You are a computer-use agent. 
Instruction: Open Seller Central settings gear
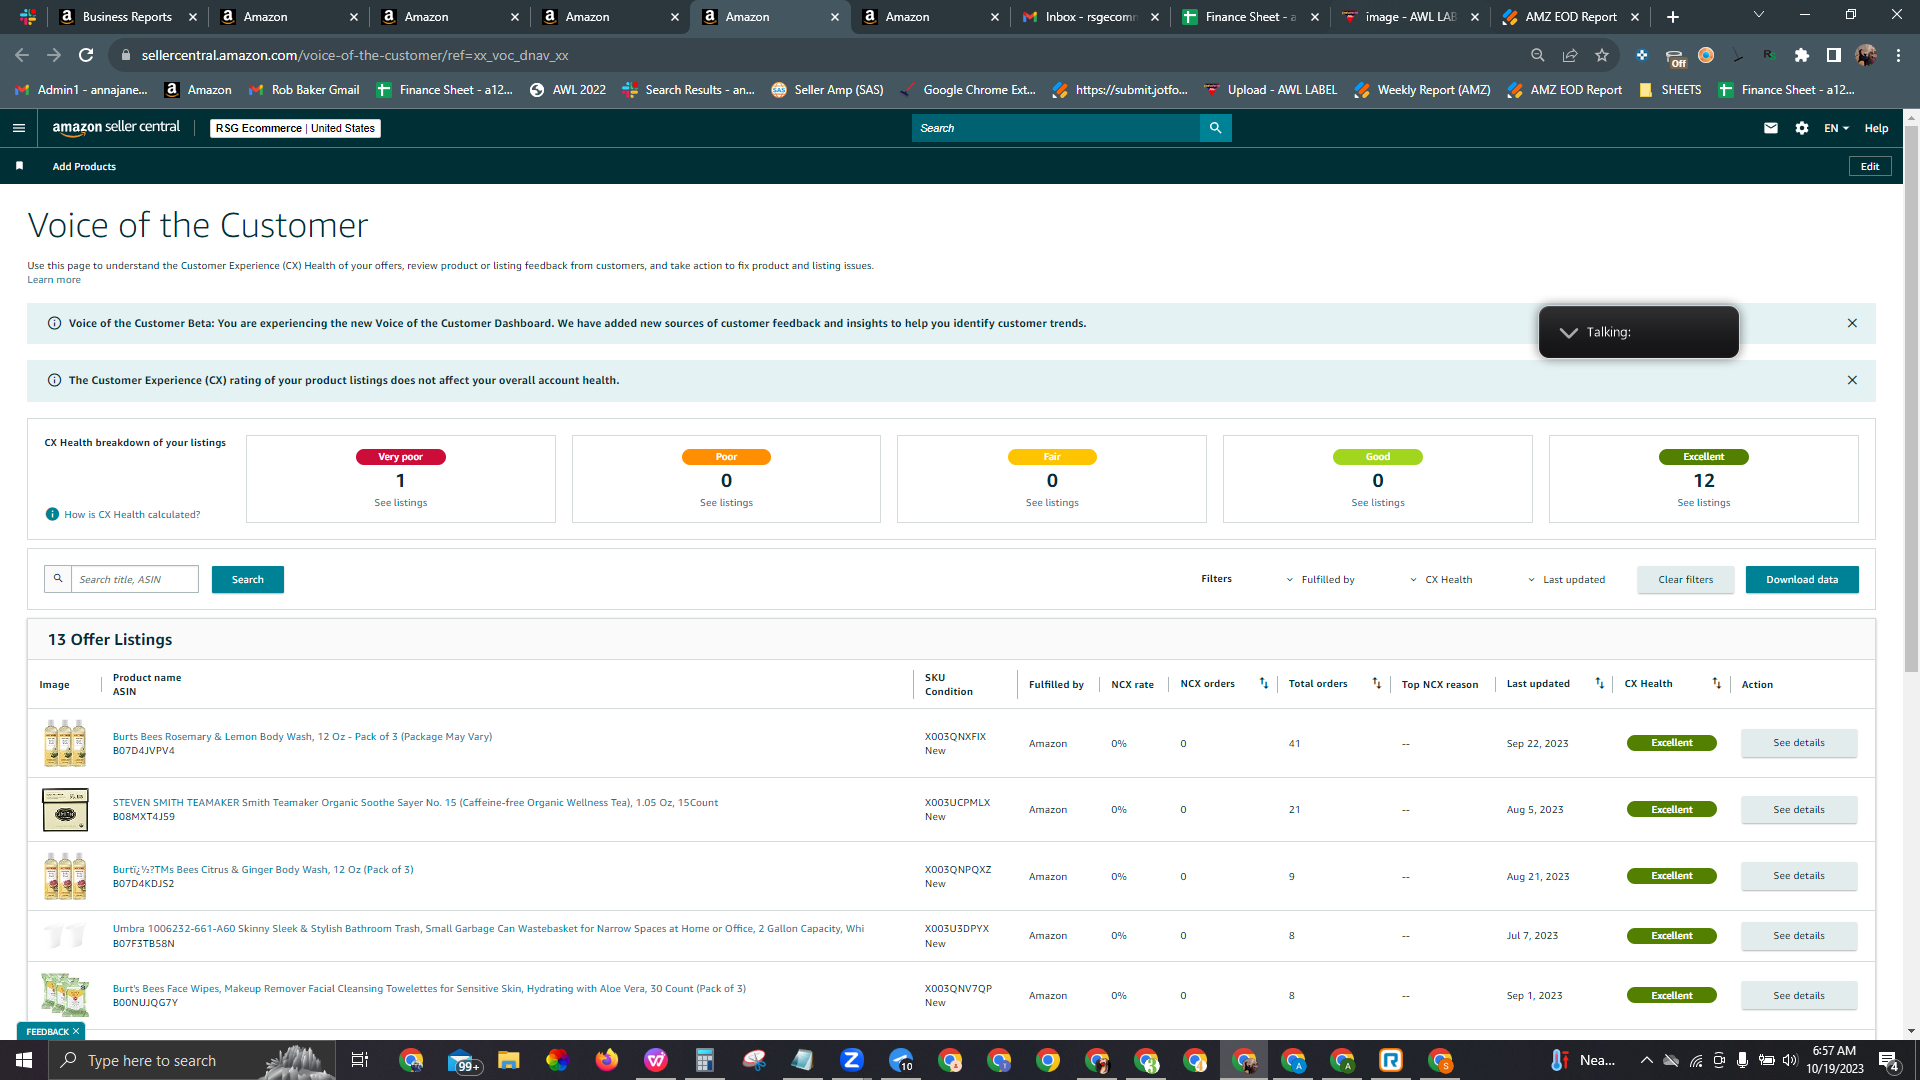click(1802, 128)
